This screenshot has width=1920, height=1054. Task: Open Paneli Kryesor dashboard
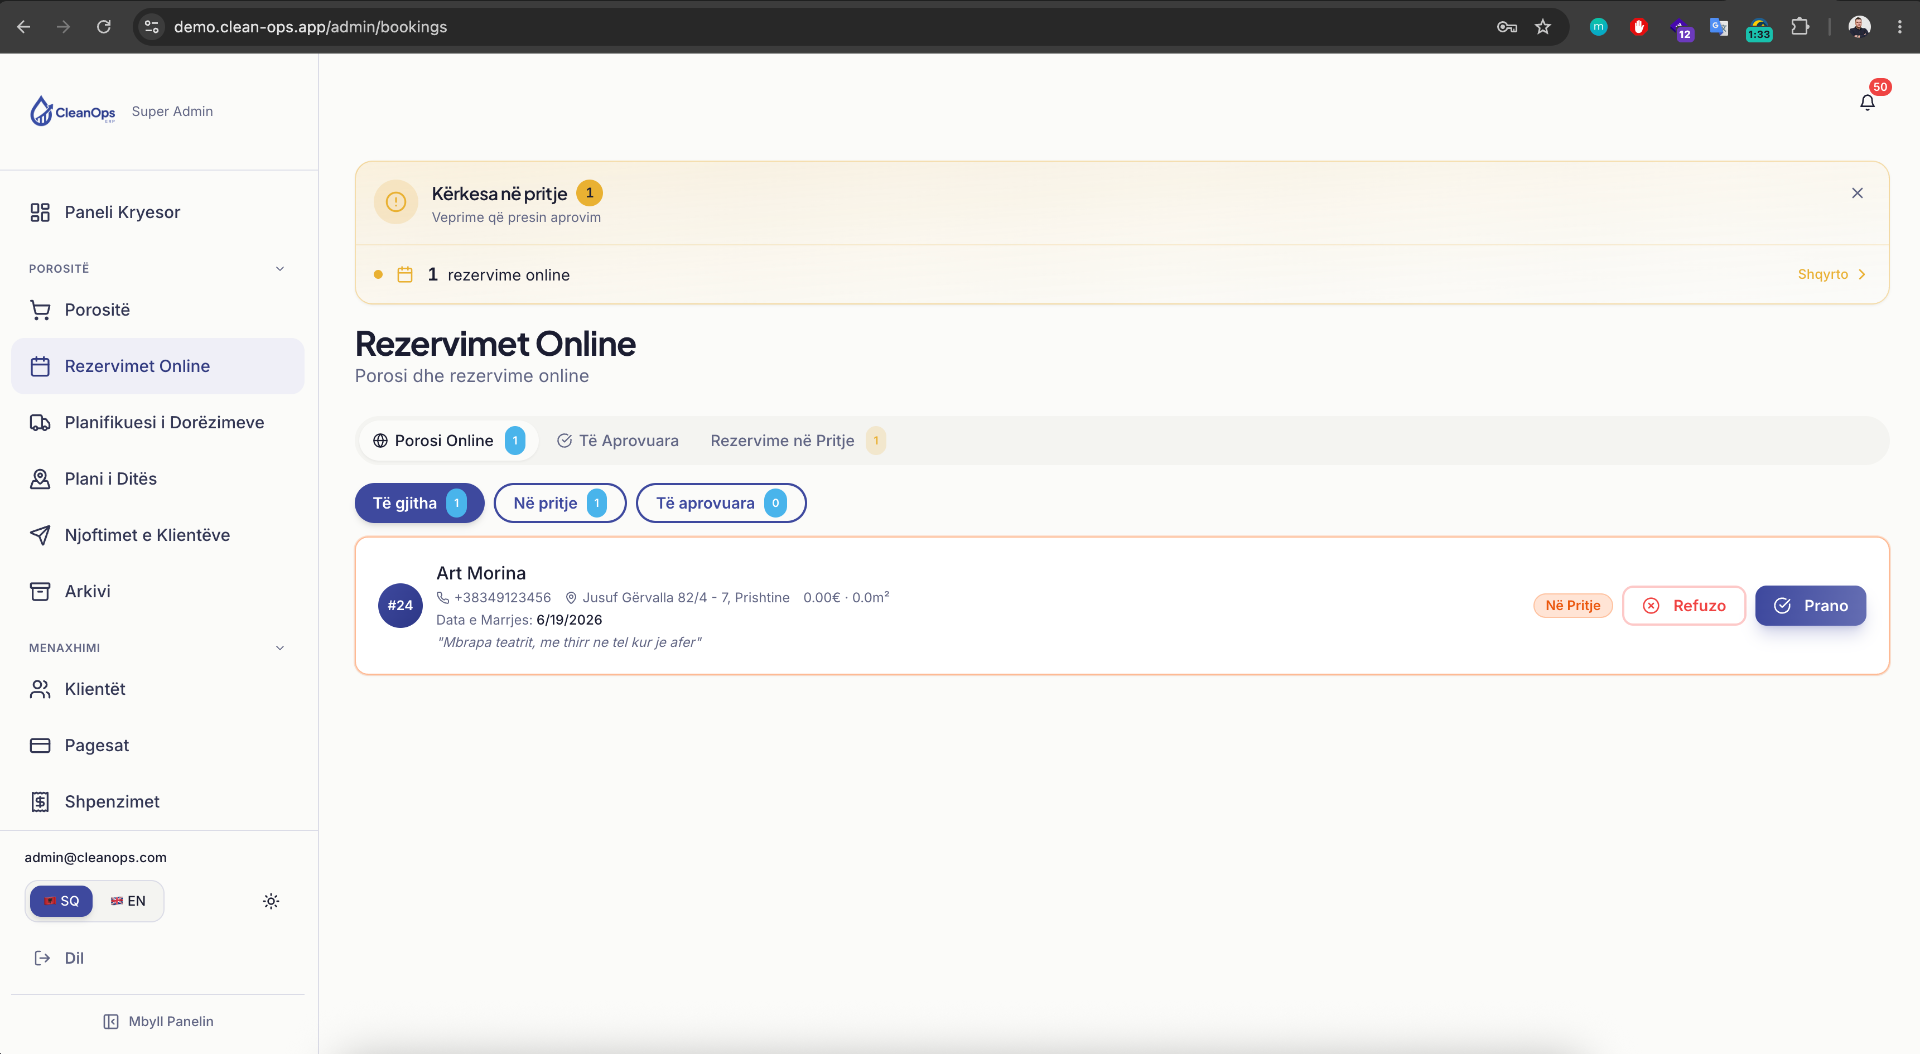[x=158, y=212]
